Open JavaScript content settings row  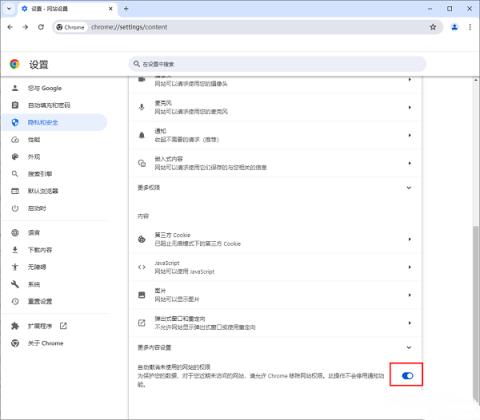[275, 267]
